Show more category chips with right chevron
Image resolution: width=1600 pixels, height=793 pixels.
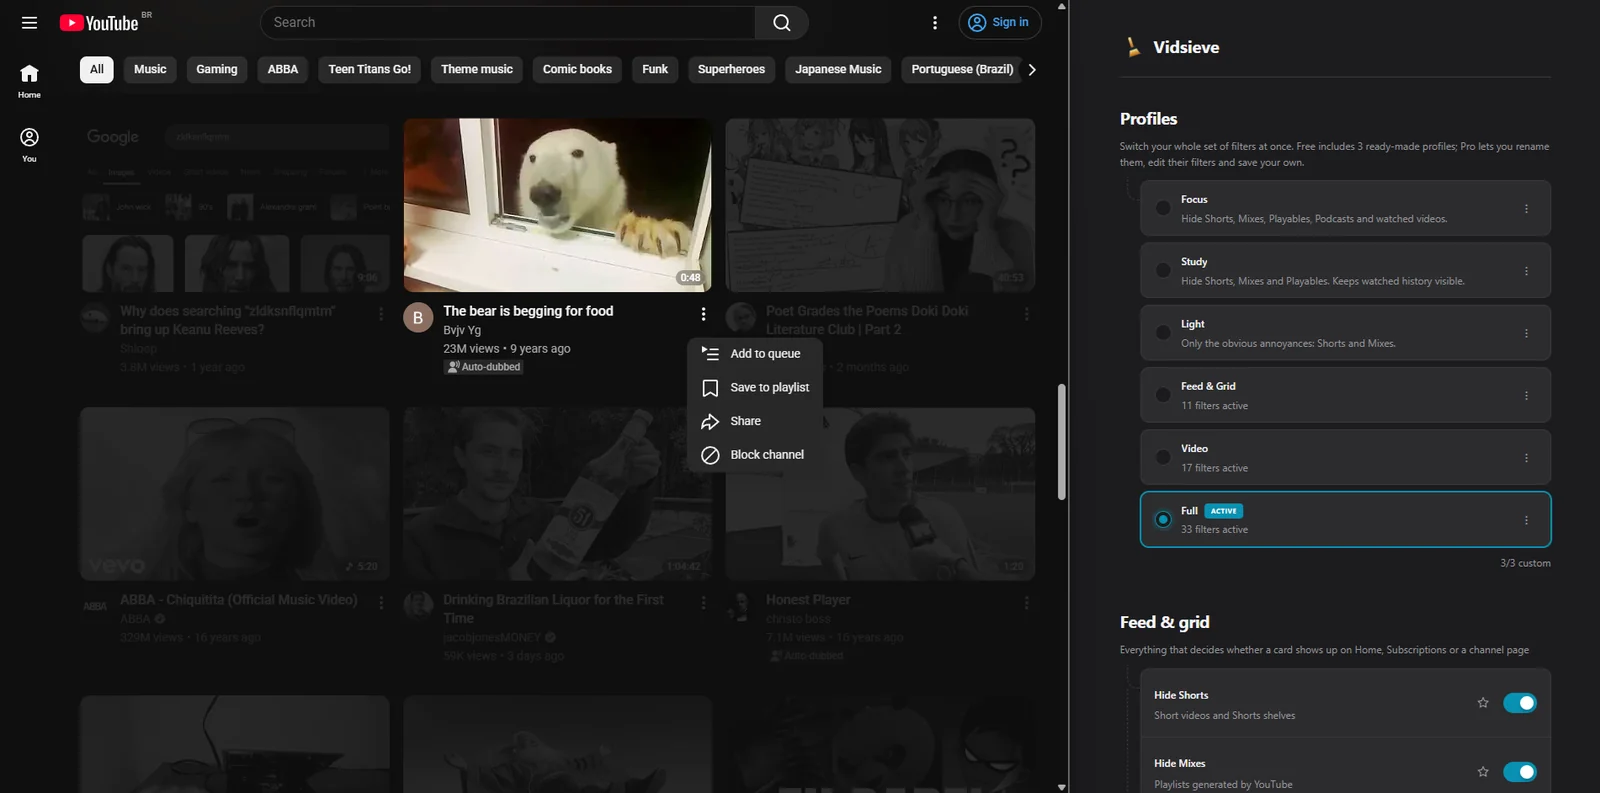click(x=1032, y=69)
